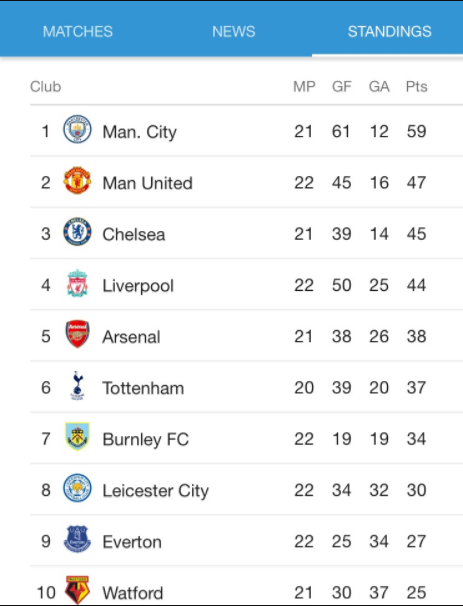Click the MP column header

[x=304, y=87]
